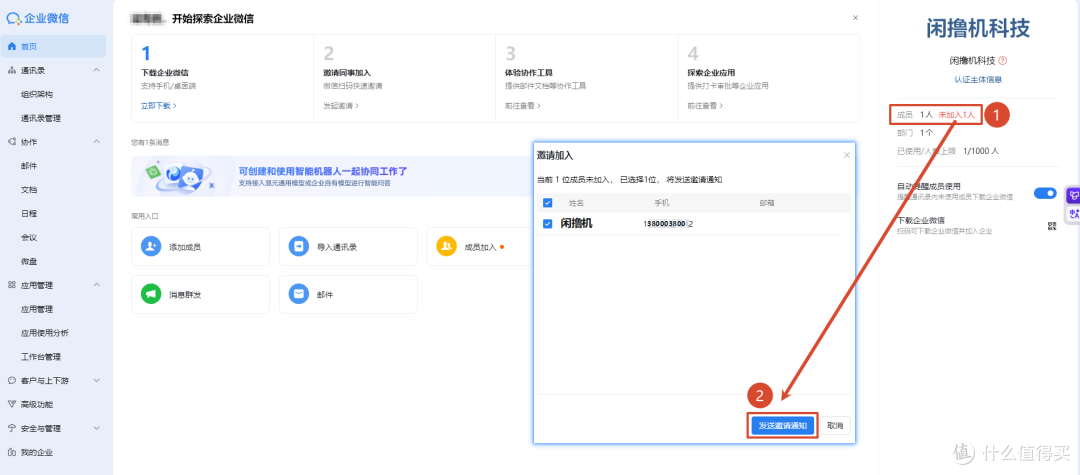This screenshot has width=1080, height=475.
Task: Click the 首页 home icon
Action: click(x=11, y=46)
